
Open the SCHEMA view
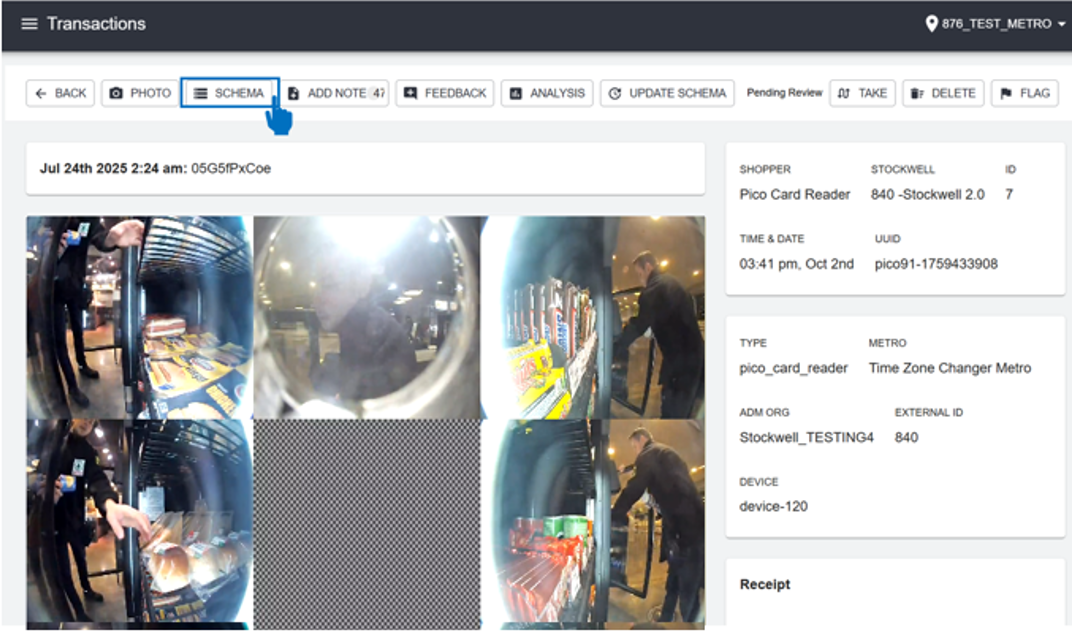pyautogui.click(x=229, y=93)
